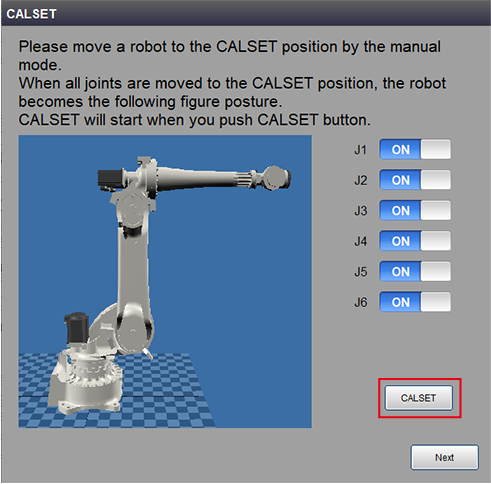Disable the J3 joint toggle

click(x=415, y=211)
